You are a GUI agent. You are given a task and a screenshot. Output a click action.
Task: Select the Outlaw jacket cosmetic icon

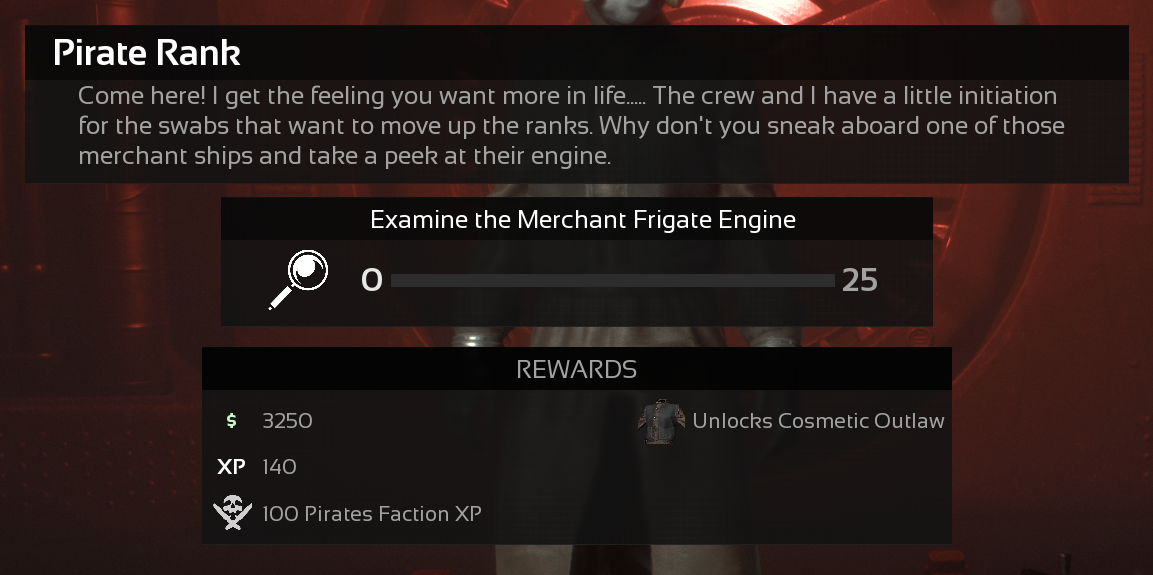(x=661, y=421)
